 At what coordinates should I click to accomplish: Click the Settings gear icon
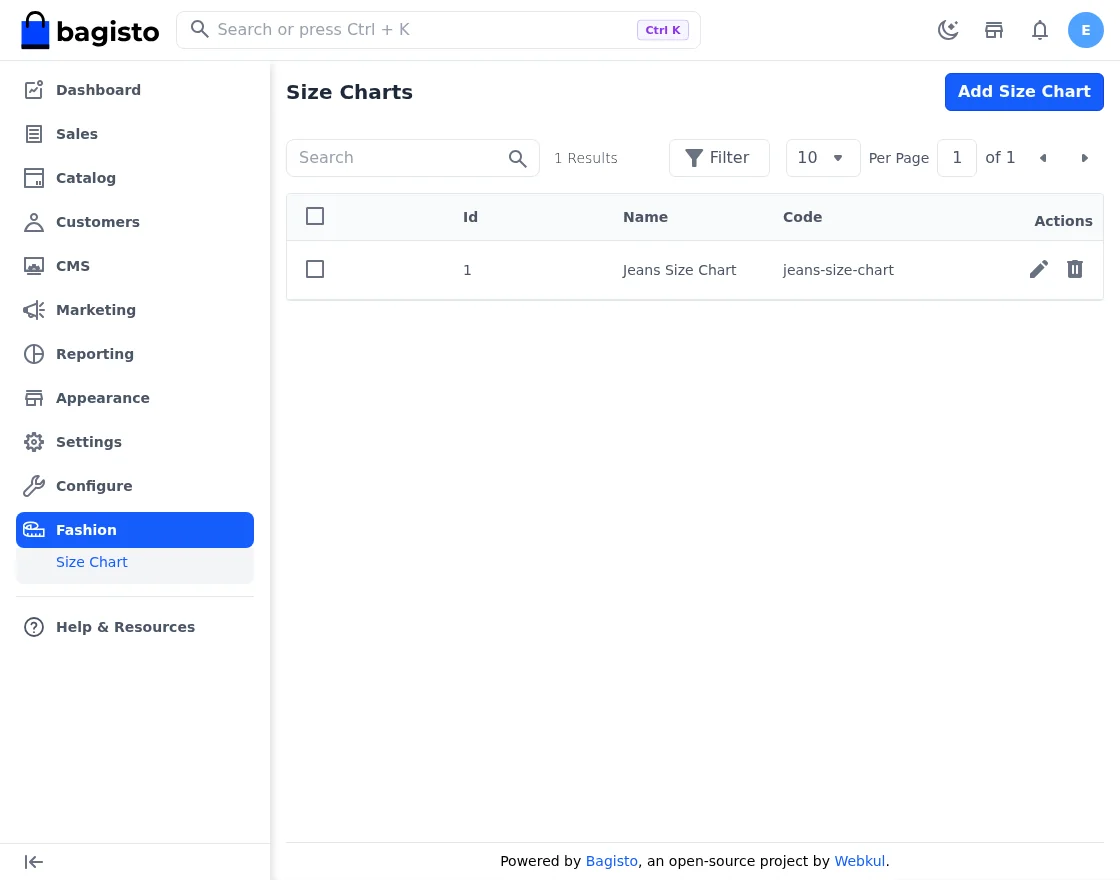tap(34, 442)
